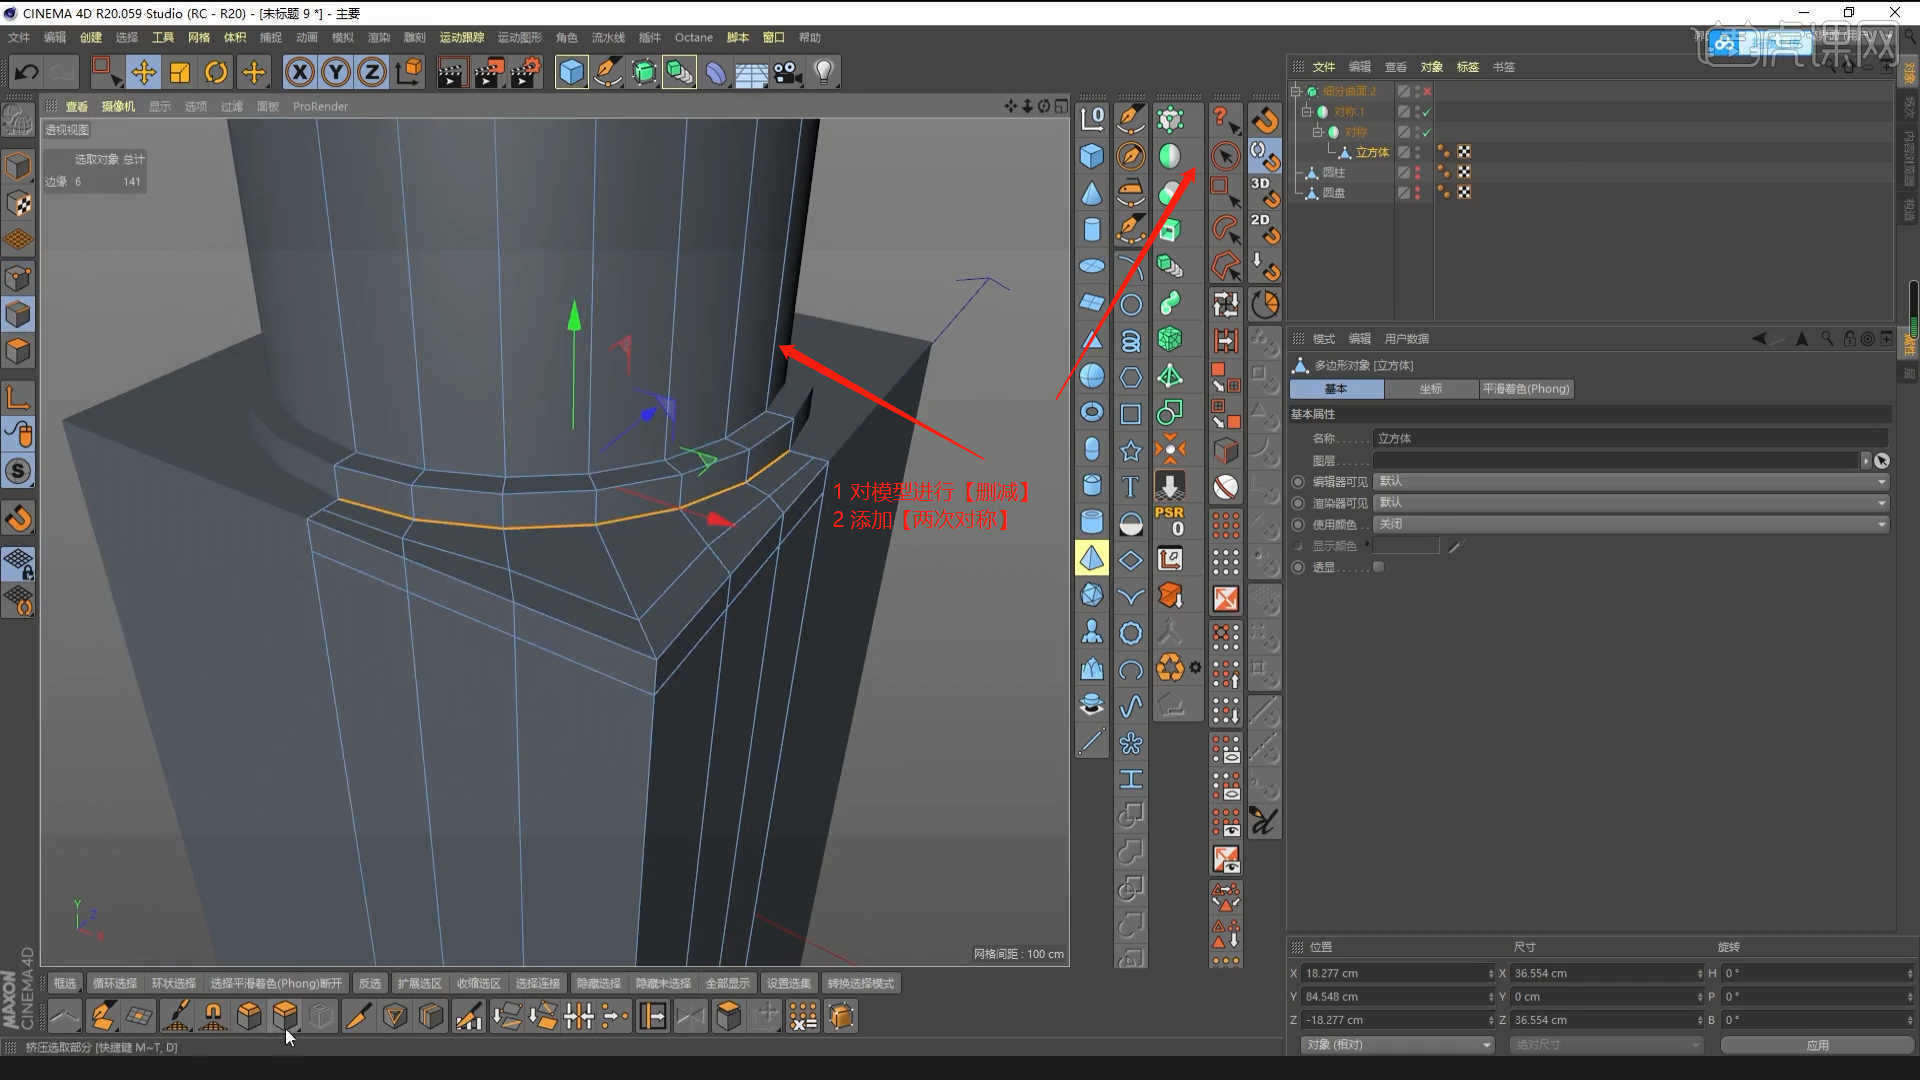The width and height of the screenshot is (1920, 1080).
Task: Click the Camera object icon
Action: (788, 72)
